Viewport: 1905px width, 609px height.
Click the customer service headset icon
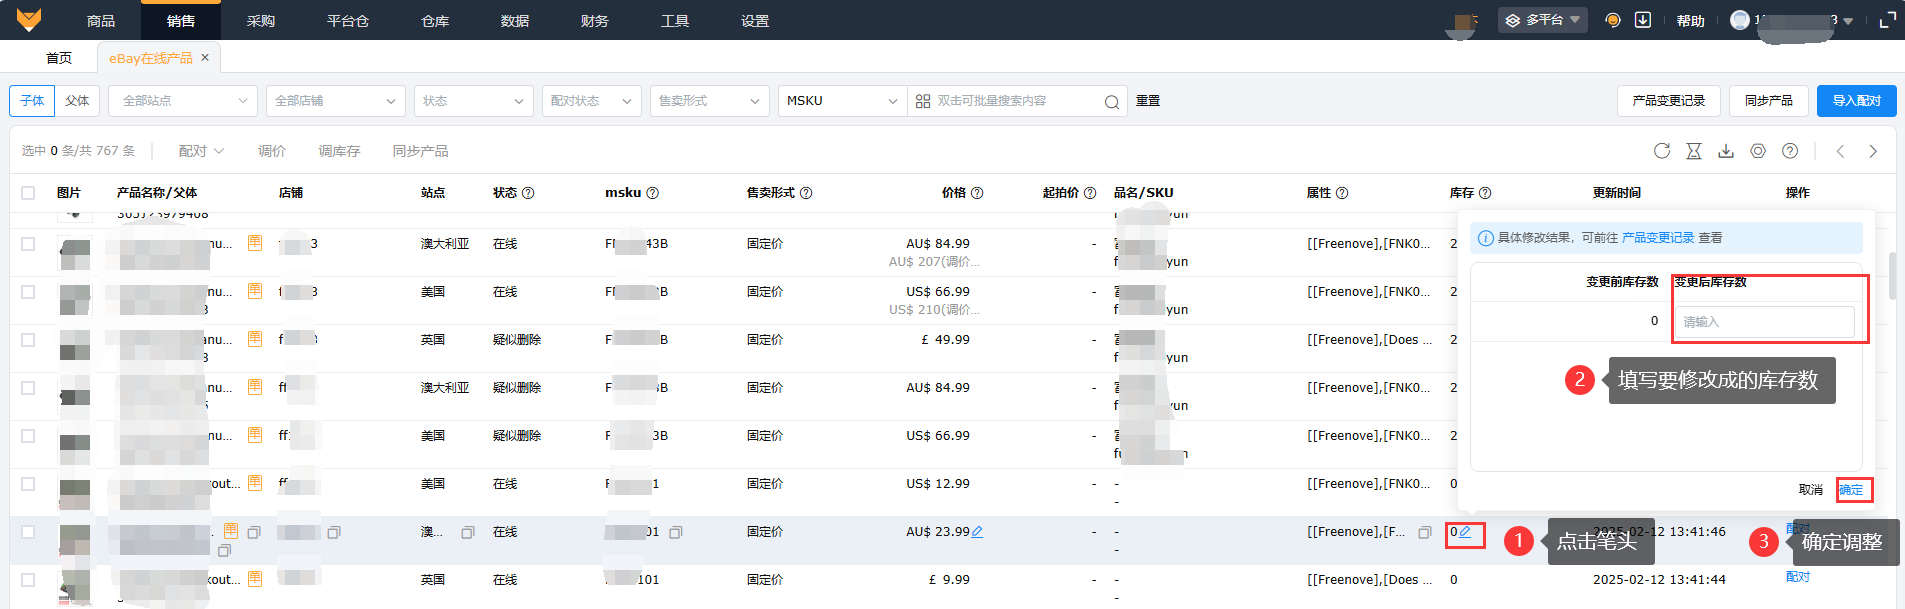(1612, 20)
